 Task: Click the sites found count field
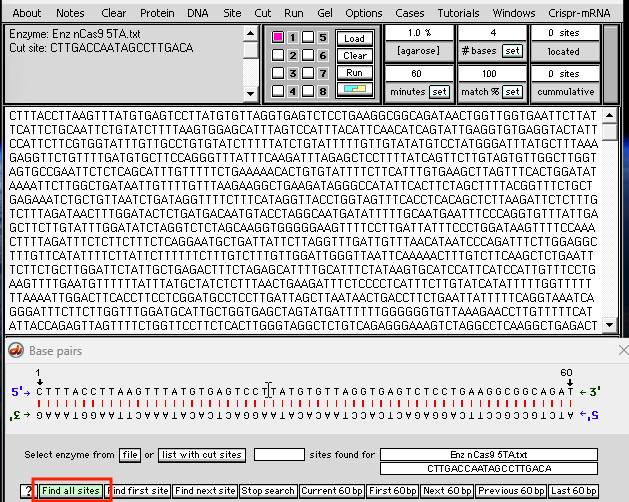tap(279, 455)
